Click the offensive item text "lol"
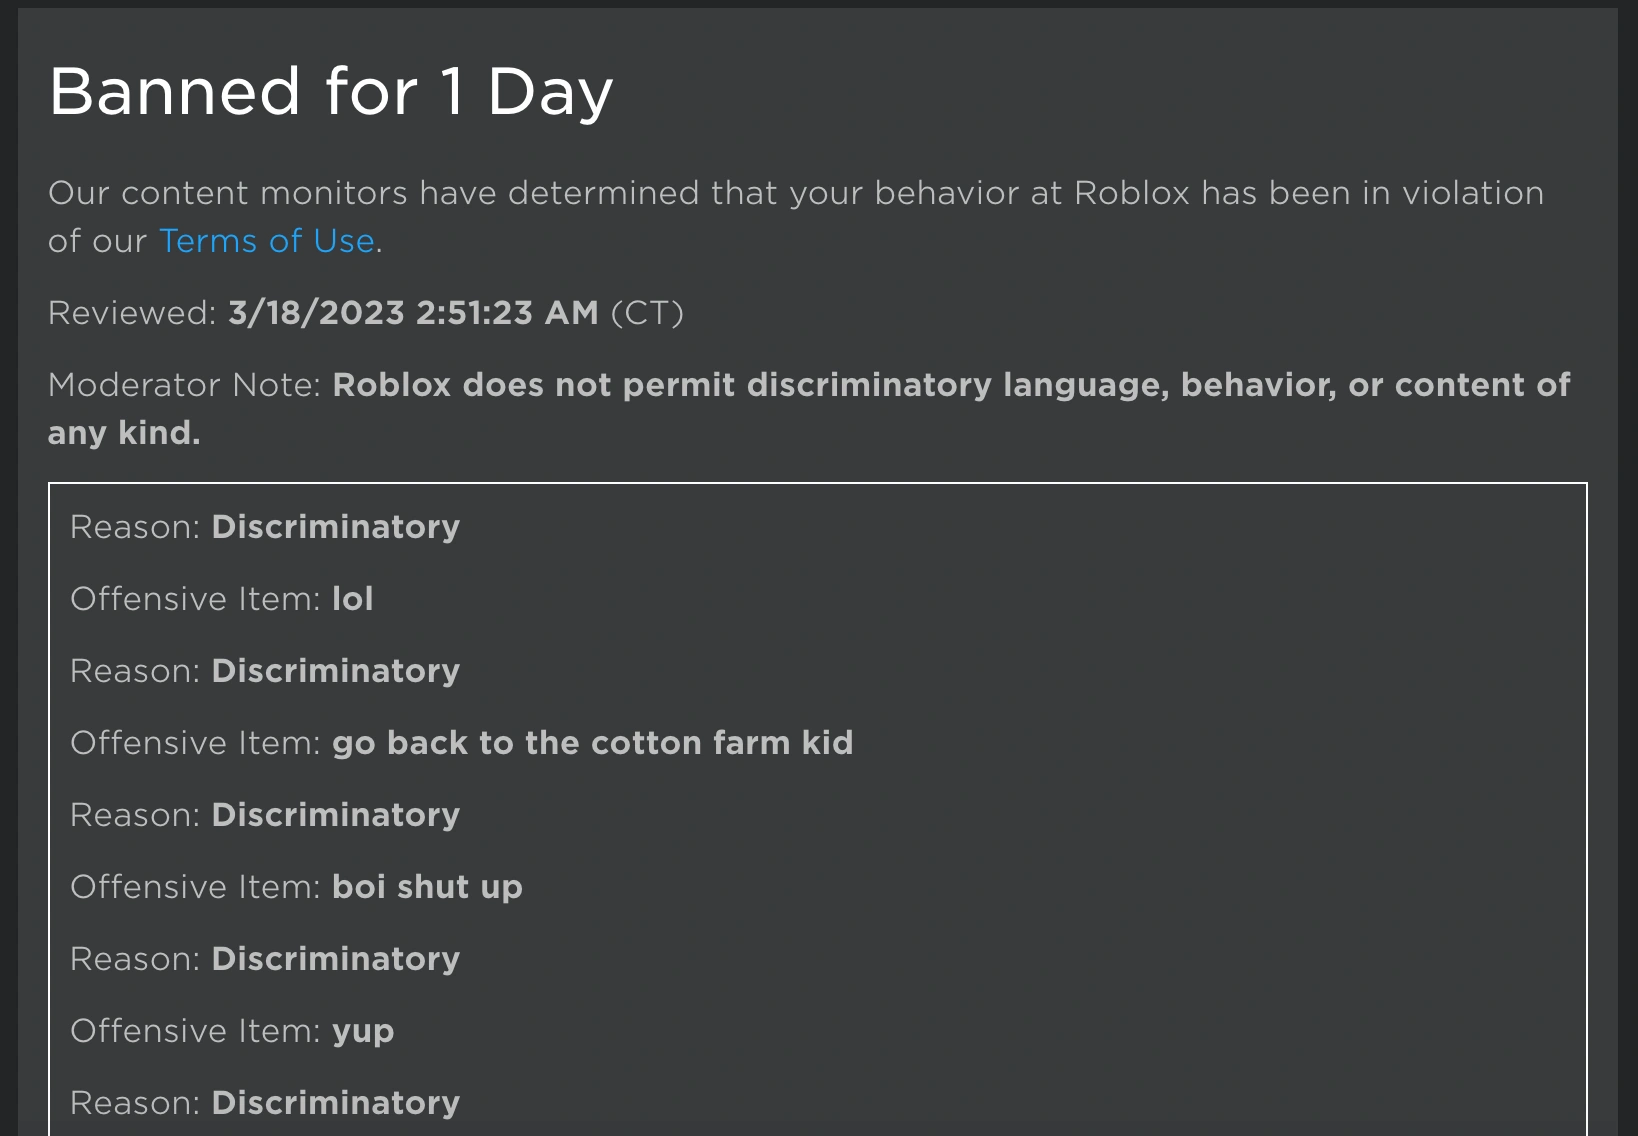 tap(353, 599)
